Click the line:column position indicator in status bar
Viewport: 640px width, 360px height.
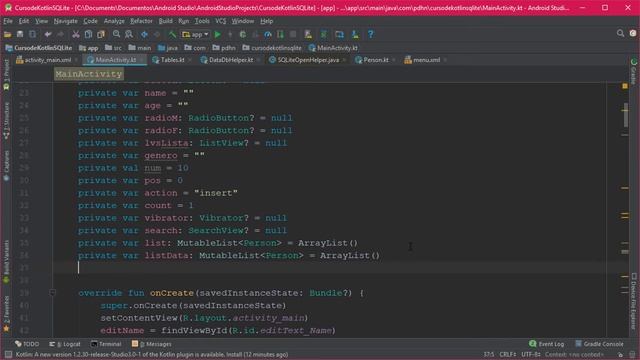tap(489, 355)
